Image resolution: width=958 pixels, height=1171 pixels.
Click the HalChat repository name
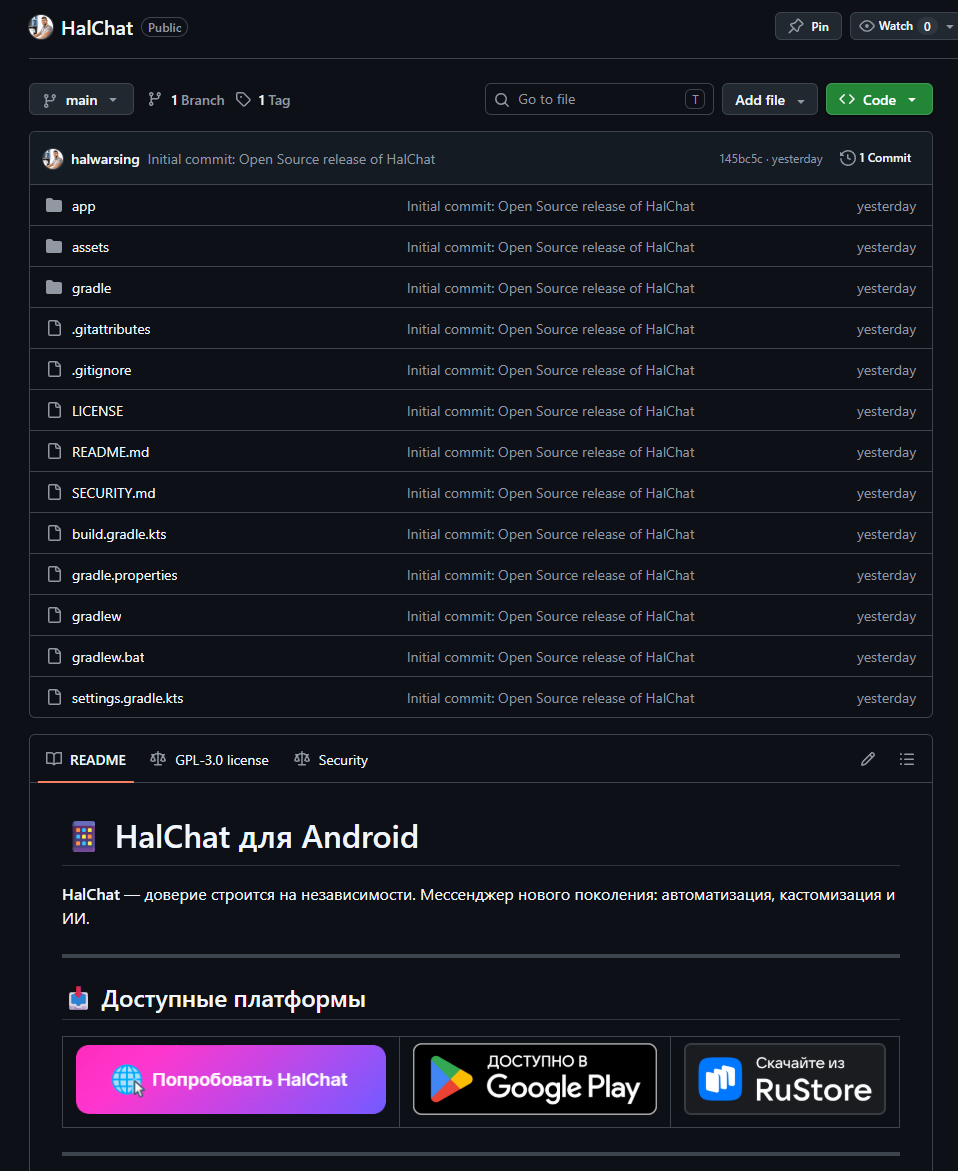tap(97, 28)
